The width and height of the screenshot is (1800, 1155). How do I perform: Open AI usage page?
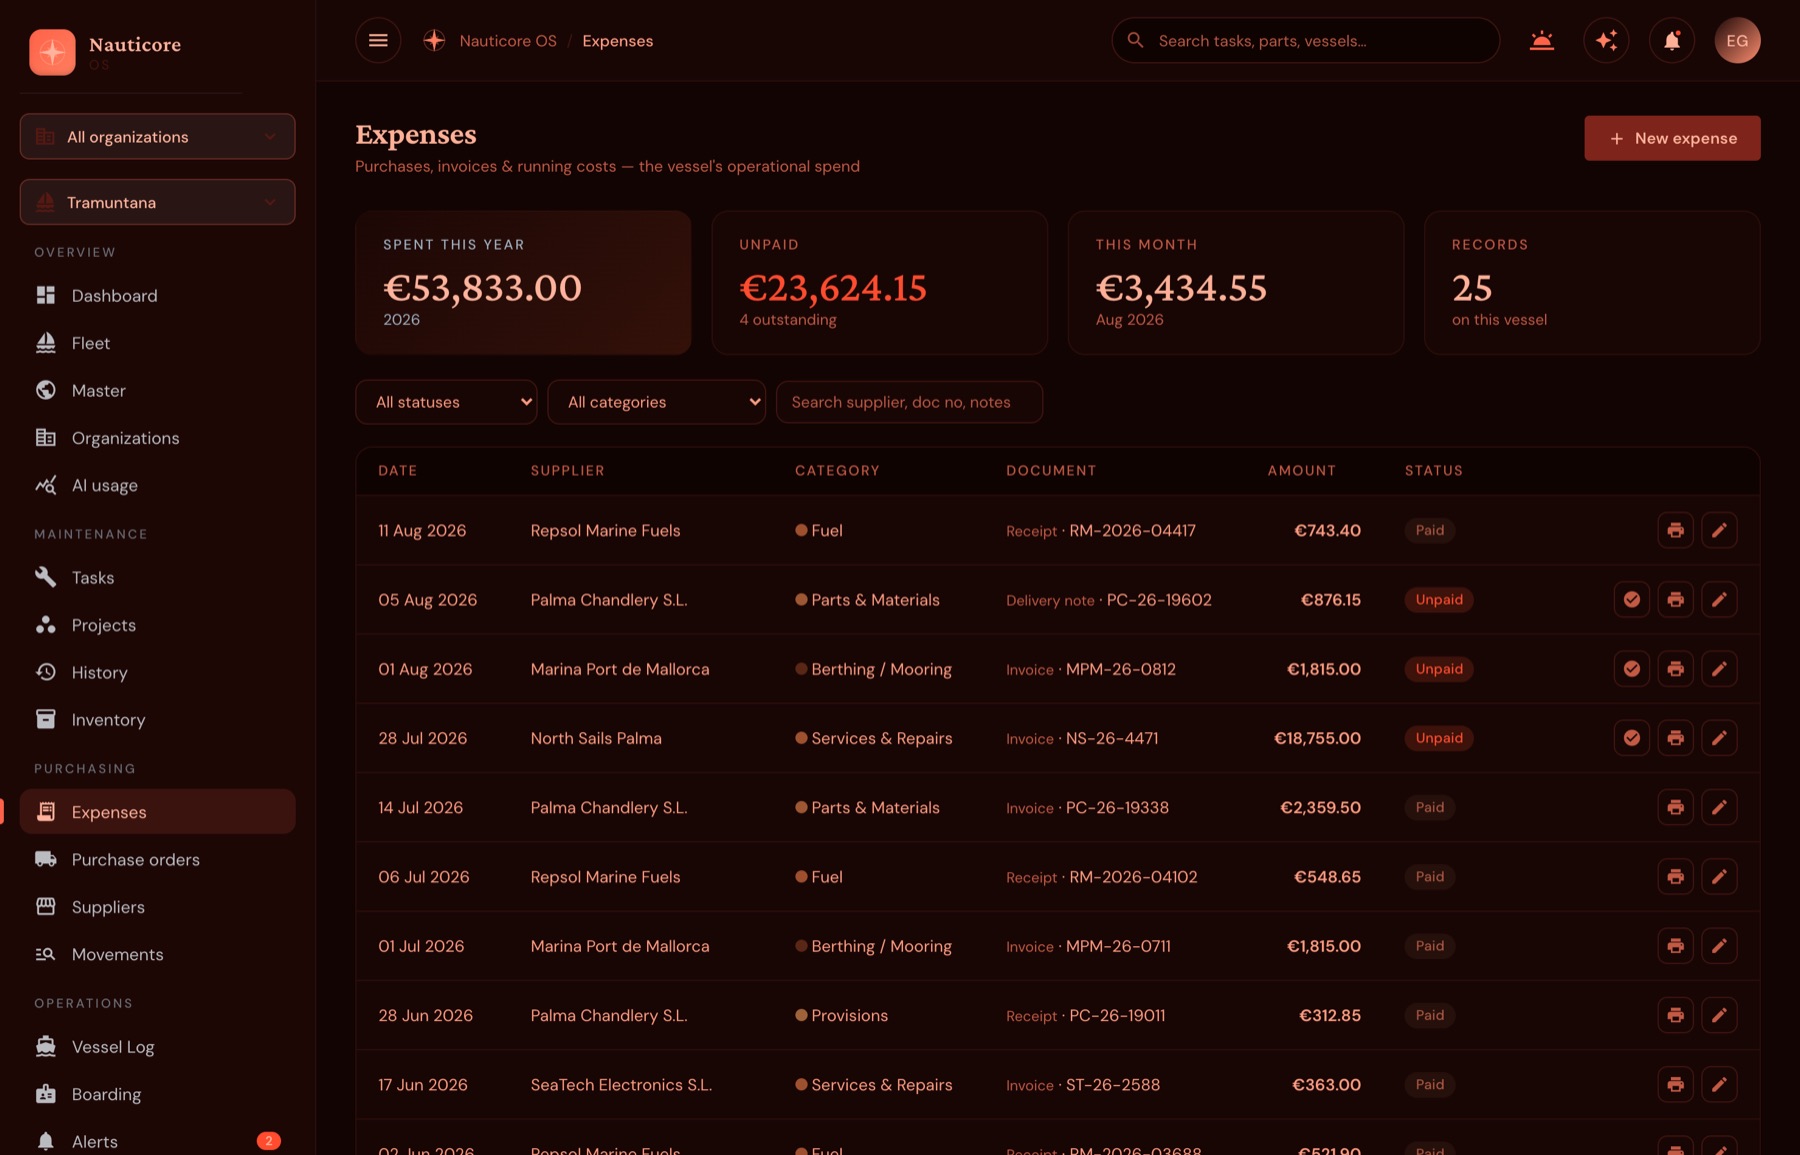157,486
